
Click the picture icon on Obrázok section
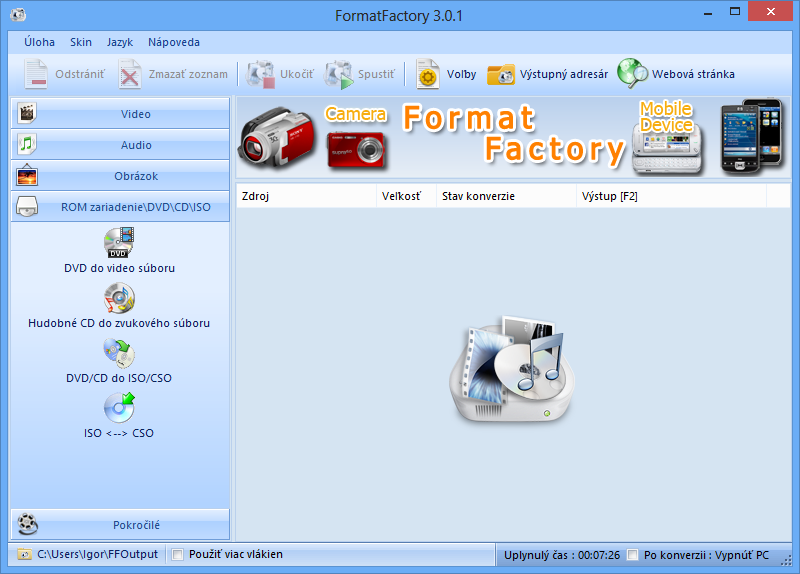pyautogui.click(x=27, y=176)
